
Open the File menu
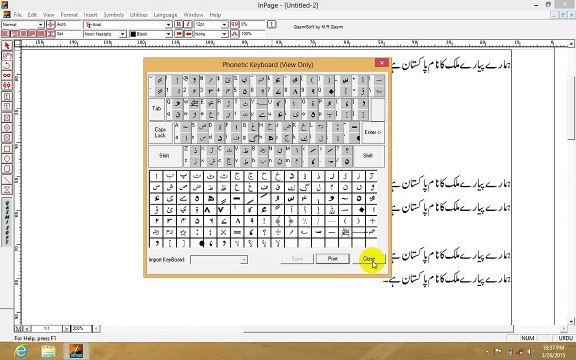[18, 15]
